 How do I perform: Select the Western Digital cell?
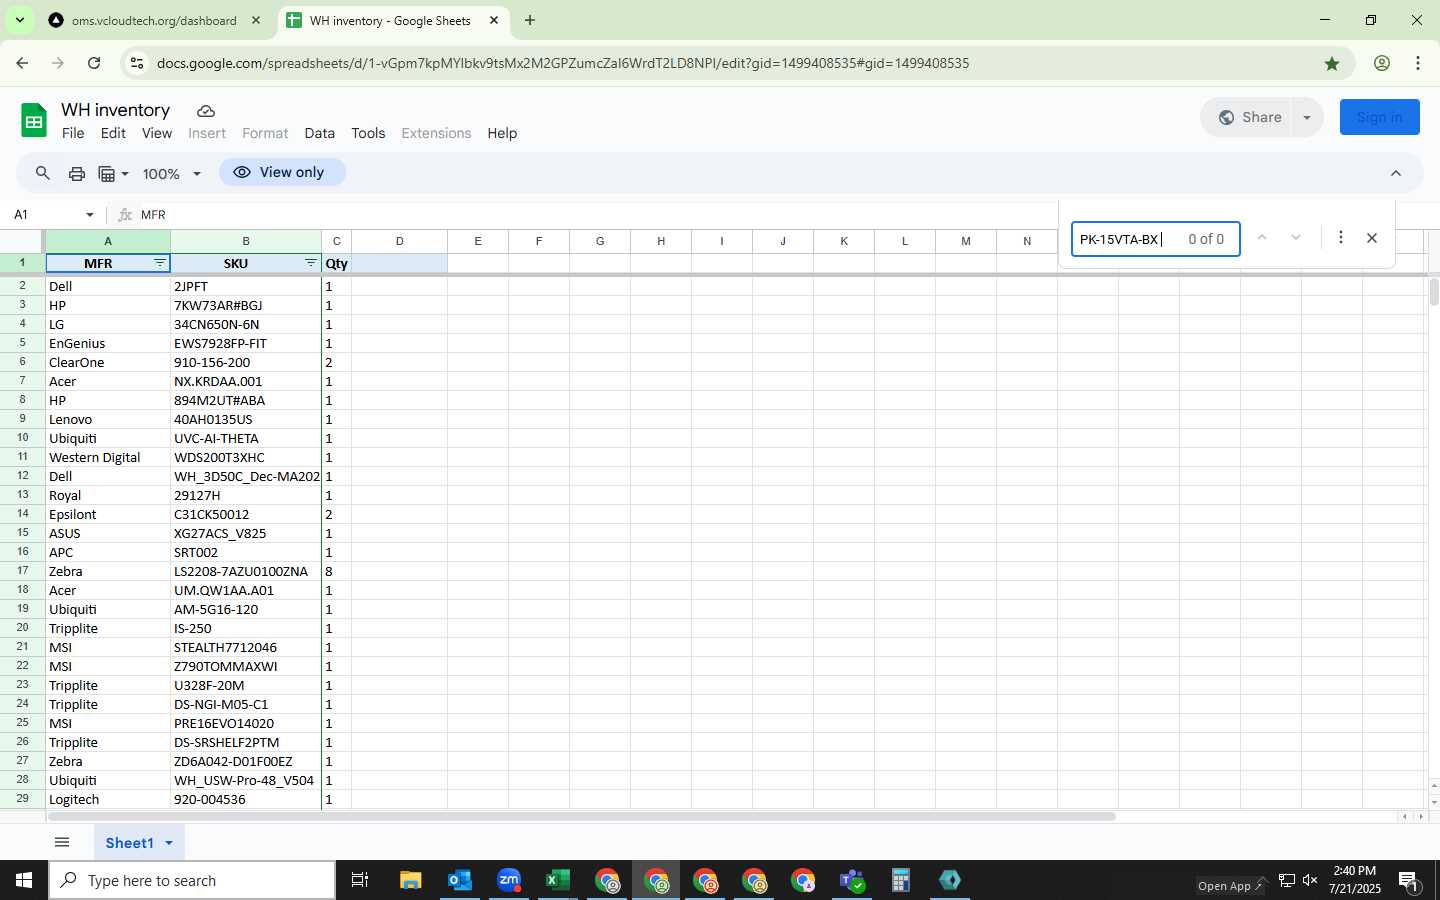point(108,457)
